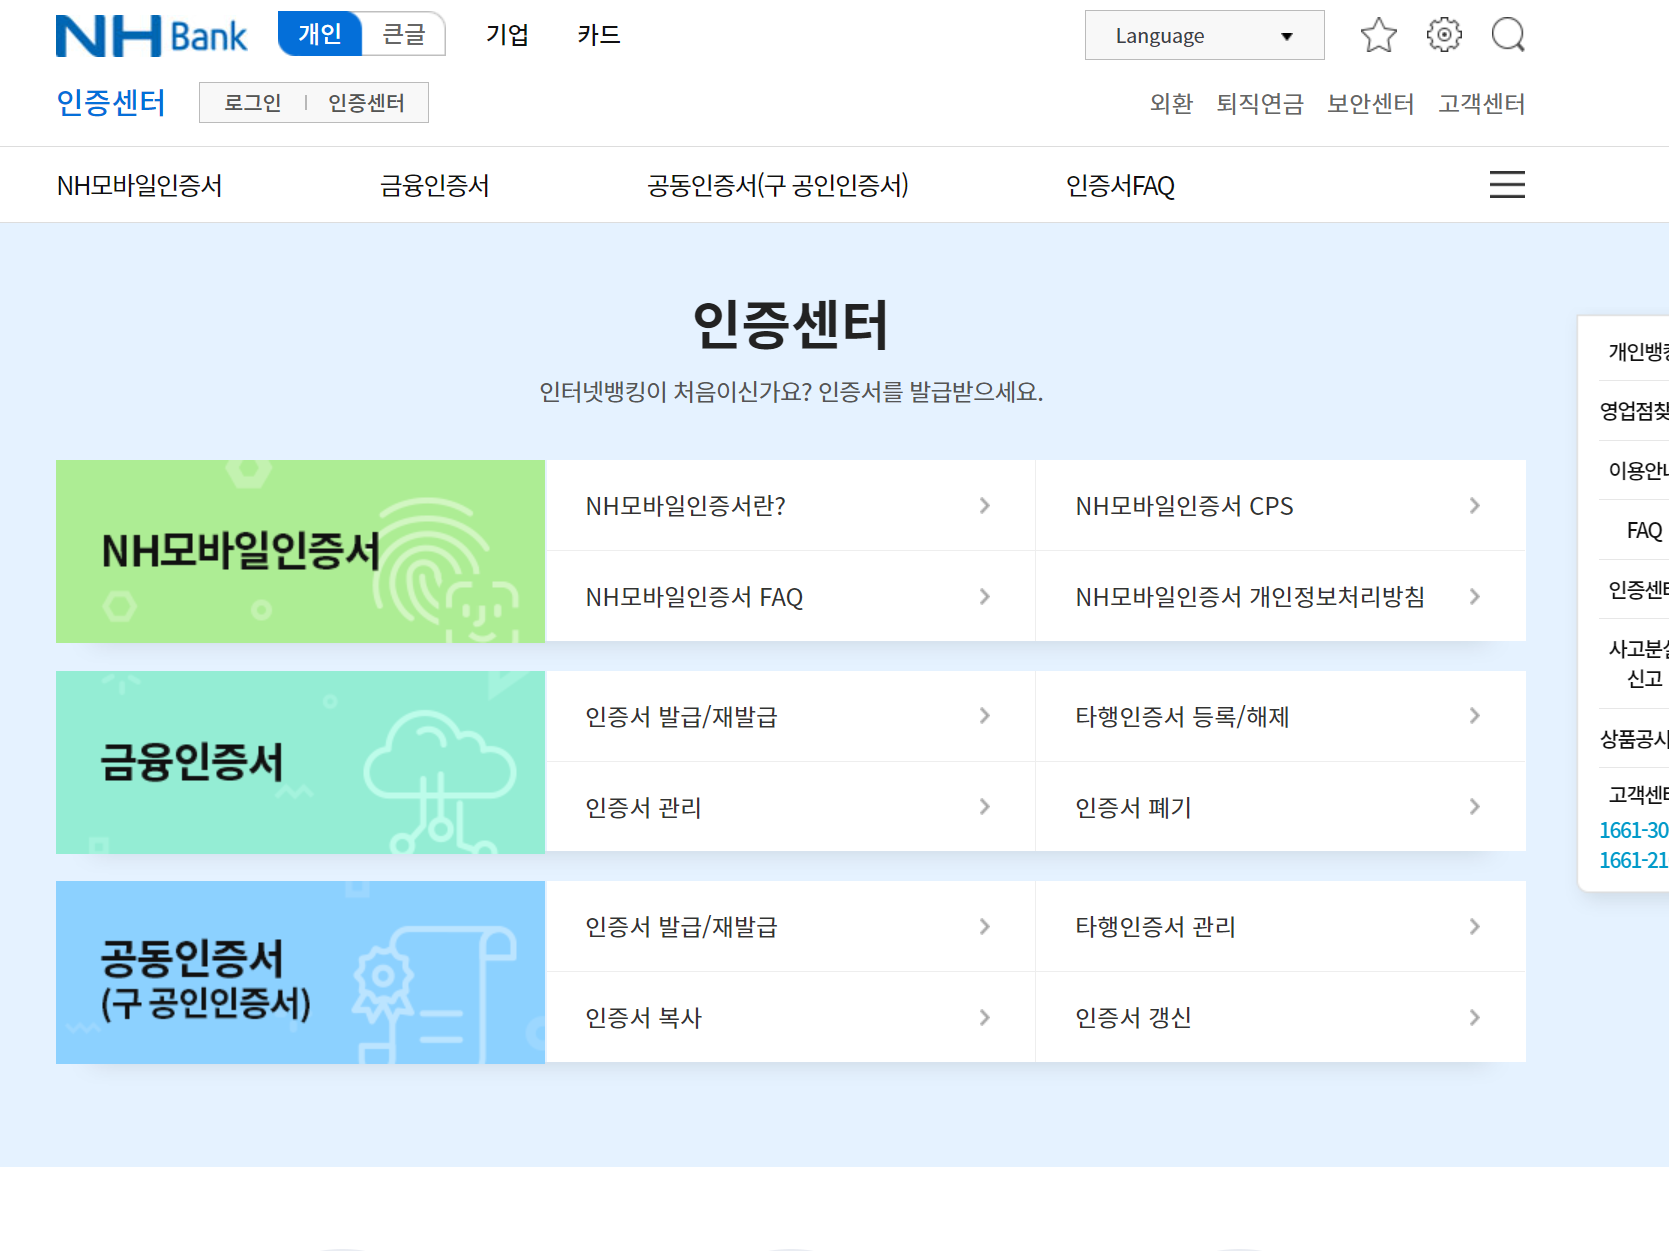The image size is (1669, 1251).
Task: Click chevron next to 타행인증서 등록/해제
Action: (1475, 716)
